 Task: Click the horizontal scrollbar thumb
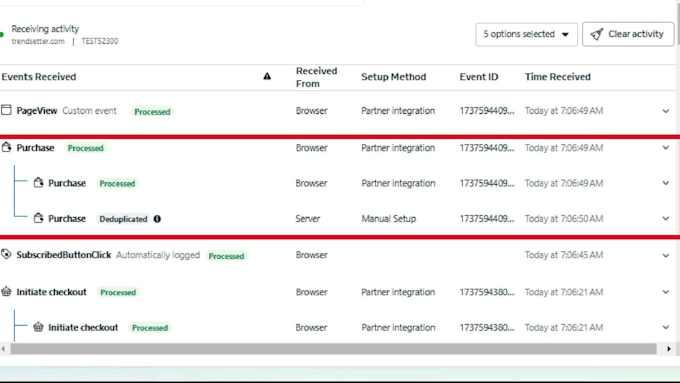tap(333, 349)
